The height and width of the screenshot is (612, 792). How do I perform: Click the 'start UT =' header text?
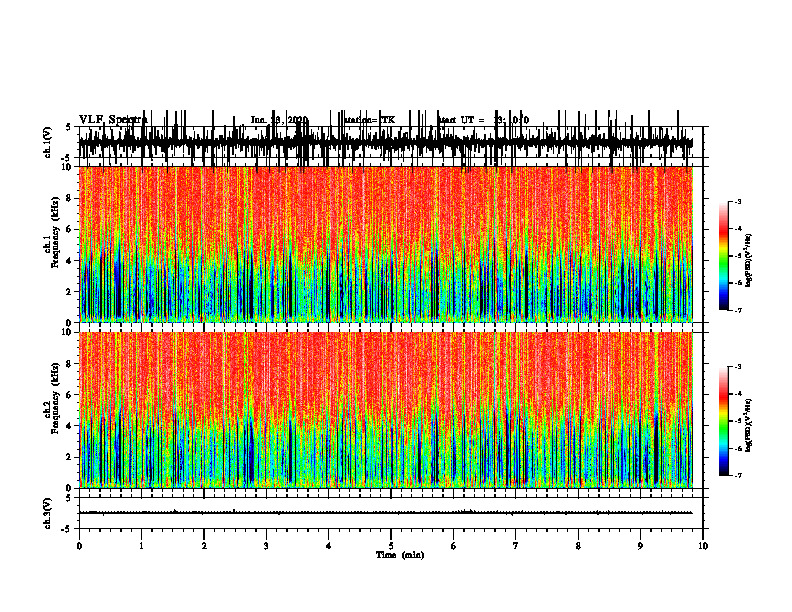pos(462,120)
